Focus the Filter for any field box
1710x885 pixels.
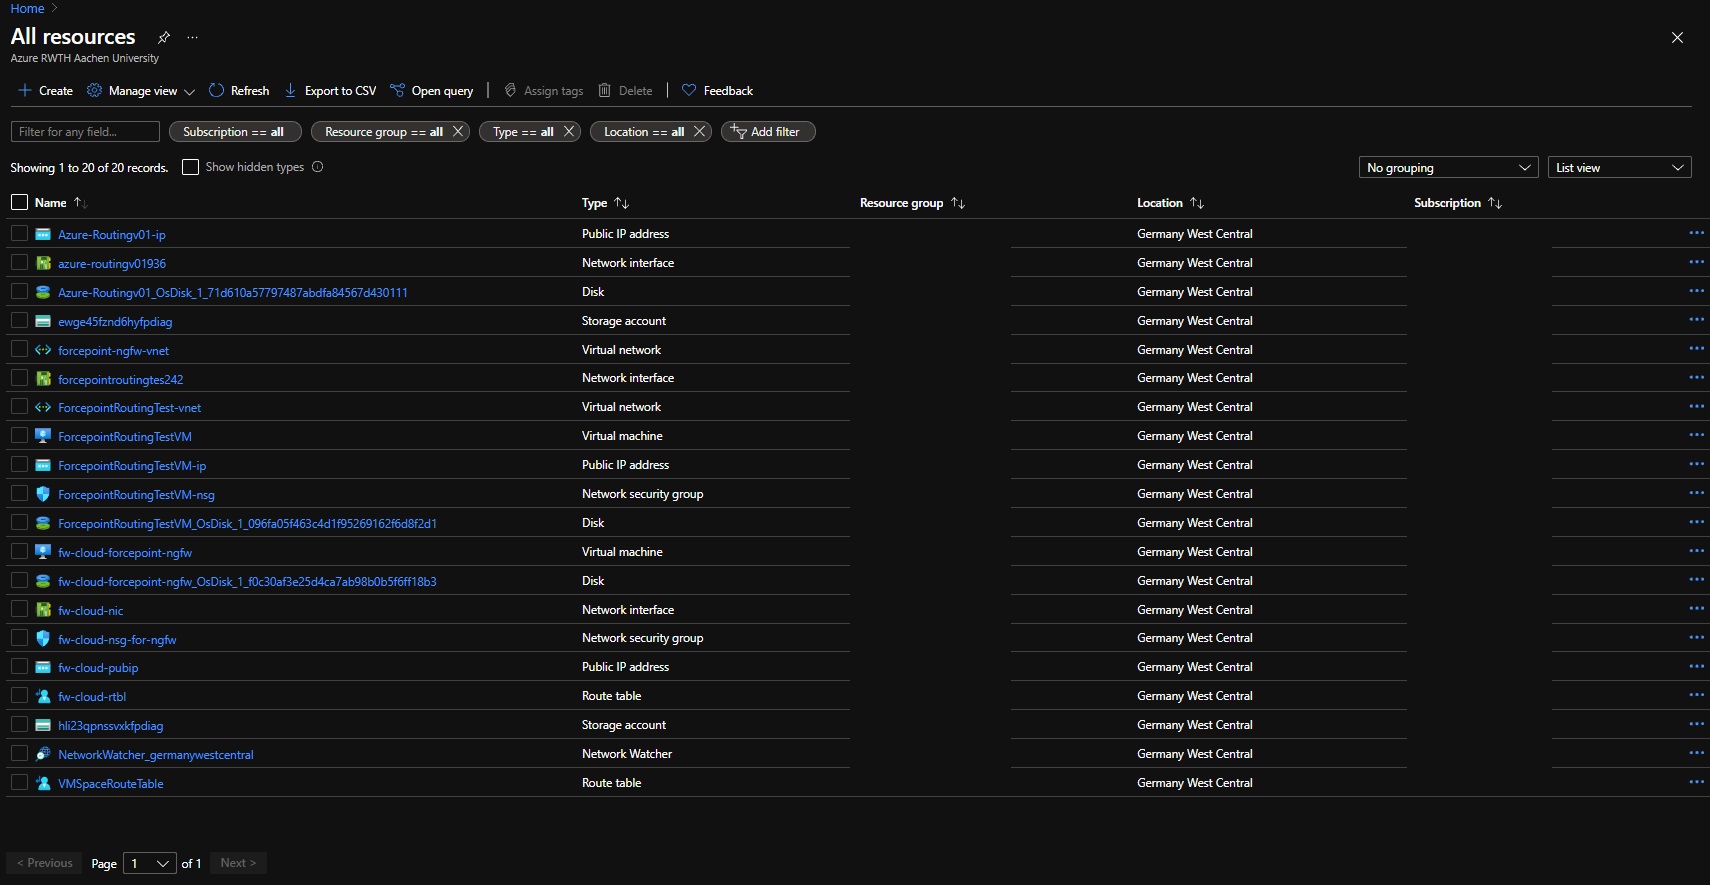(x=85, y=131)
